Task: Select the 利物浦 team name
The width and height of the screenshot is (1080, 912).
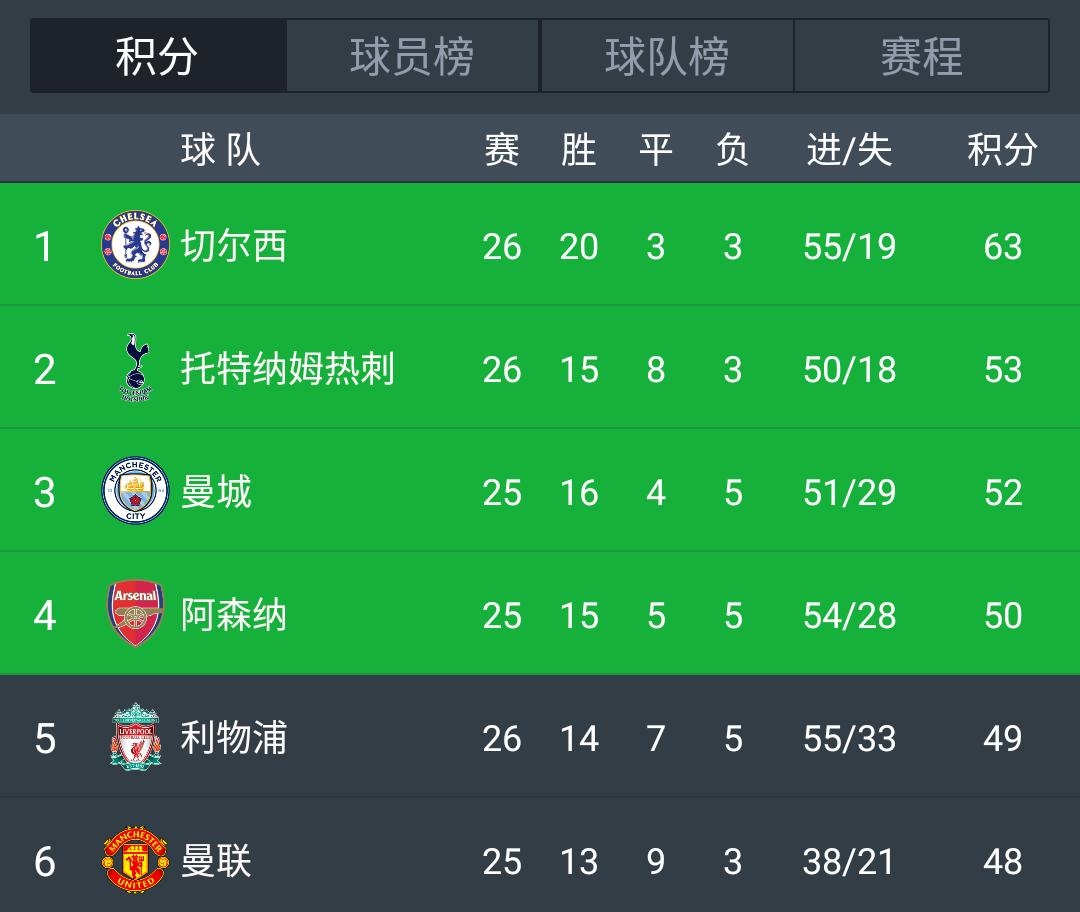Action: point(234,738)
